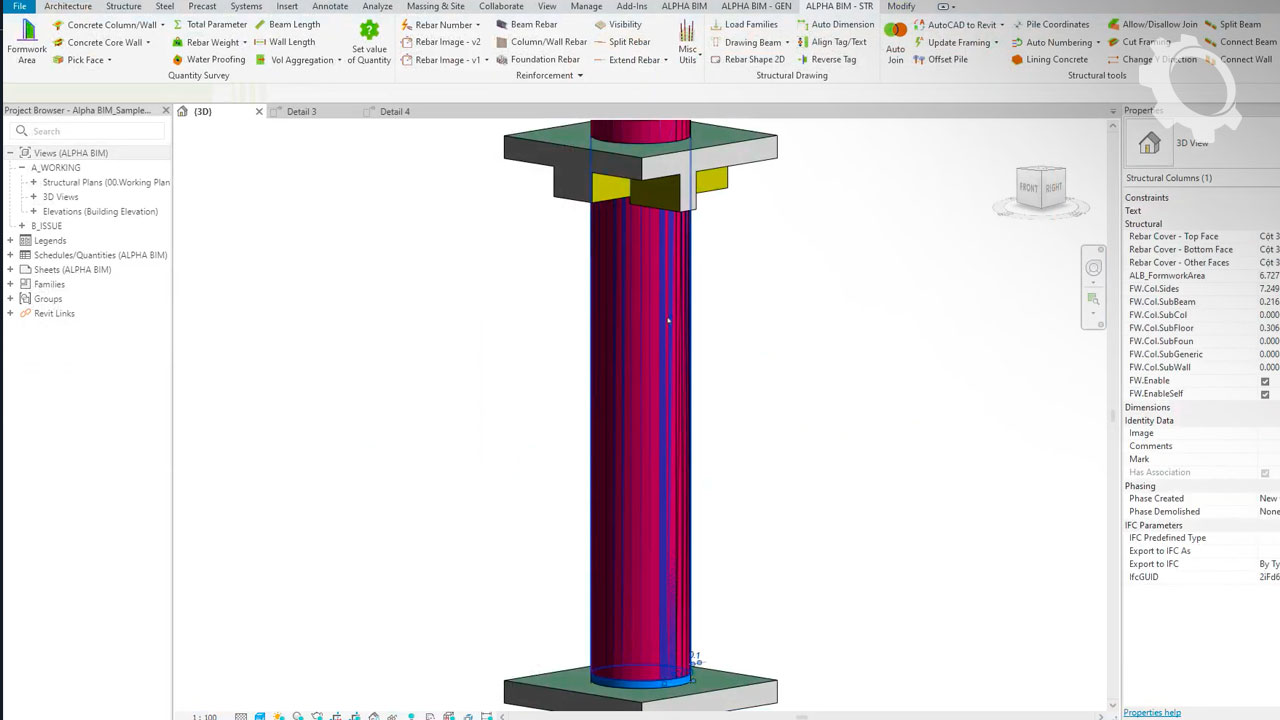The height and width of the screenshot is (720, 1280).
Task: Open the Properties help link
Action: [1152, 713]
